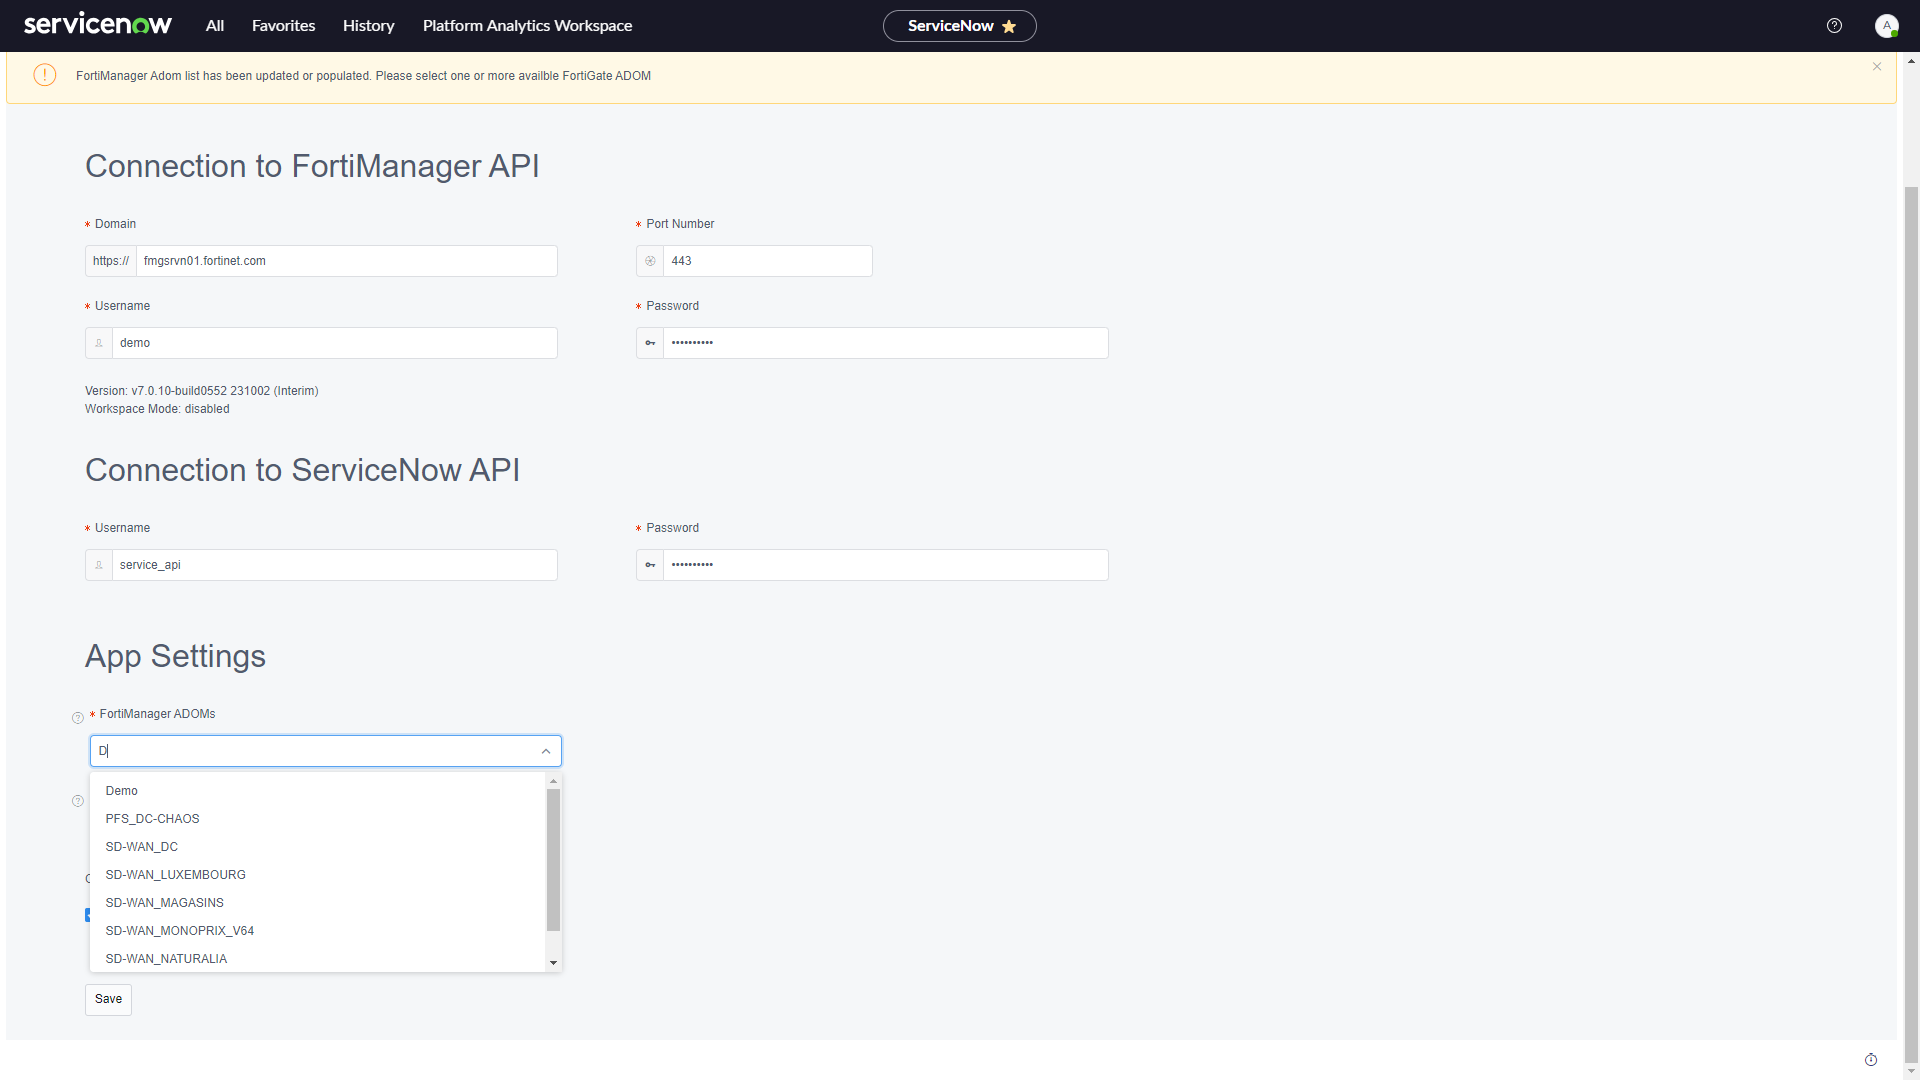This screenshot has height=1080, width=1920.
Task: Click the favorite star in ServiceNow pill
Action: tap(1009, 27)
